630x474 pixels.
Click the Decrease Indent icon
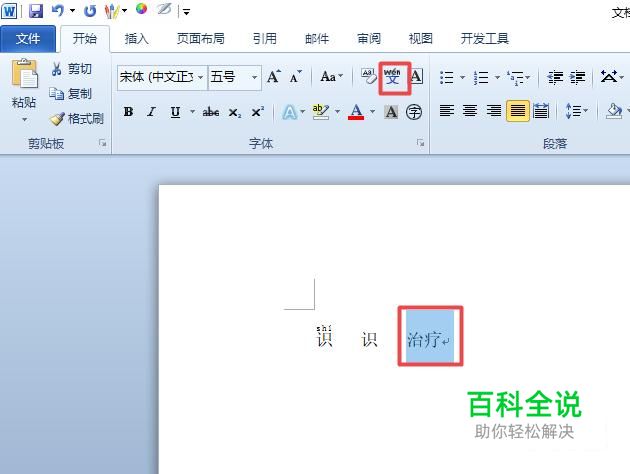555,77
